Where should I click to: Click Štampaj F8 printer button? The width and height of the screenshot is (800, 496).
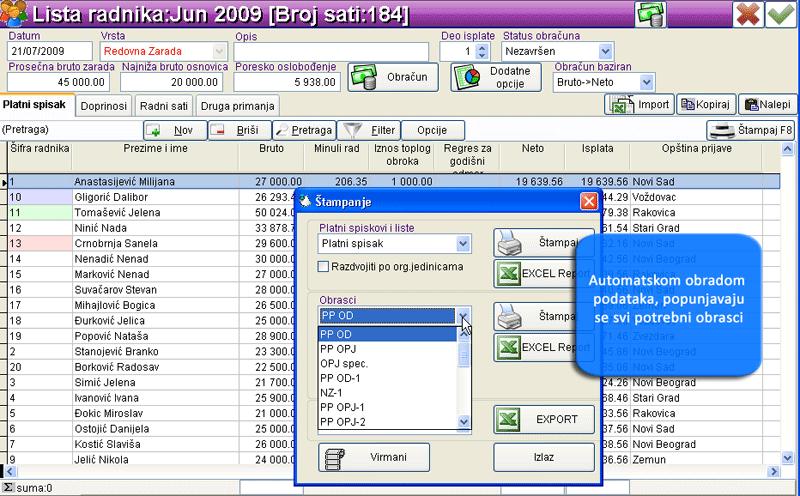[x=750, y=130]
